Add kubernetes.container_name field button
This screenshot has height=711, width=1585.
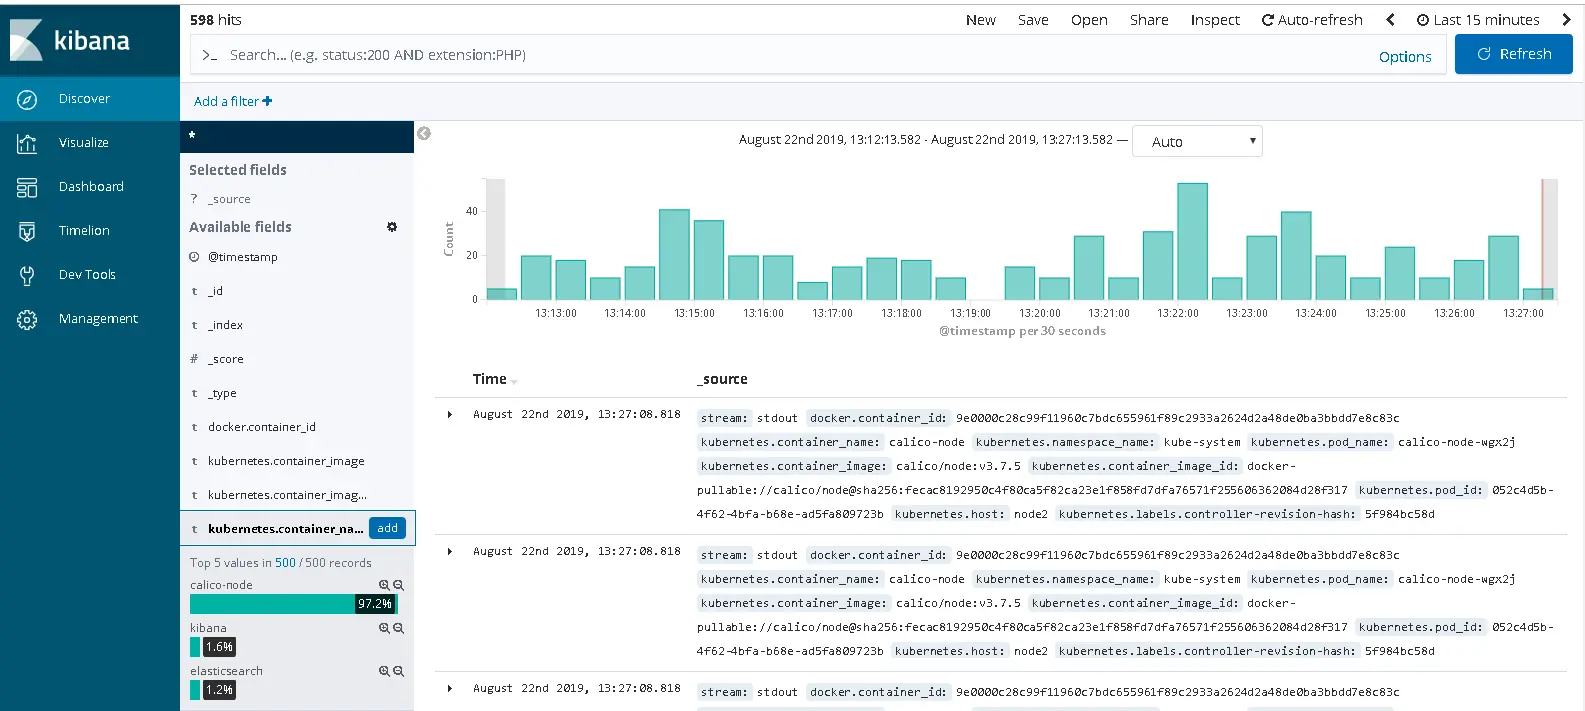387,528
